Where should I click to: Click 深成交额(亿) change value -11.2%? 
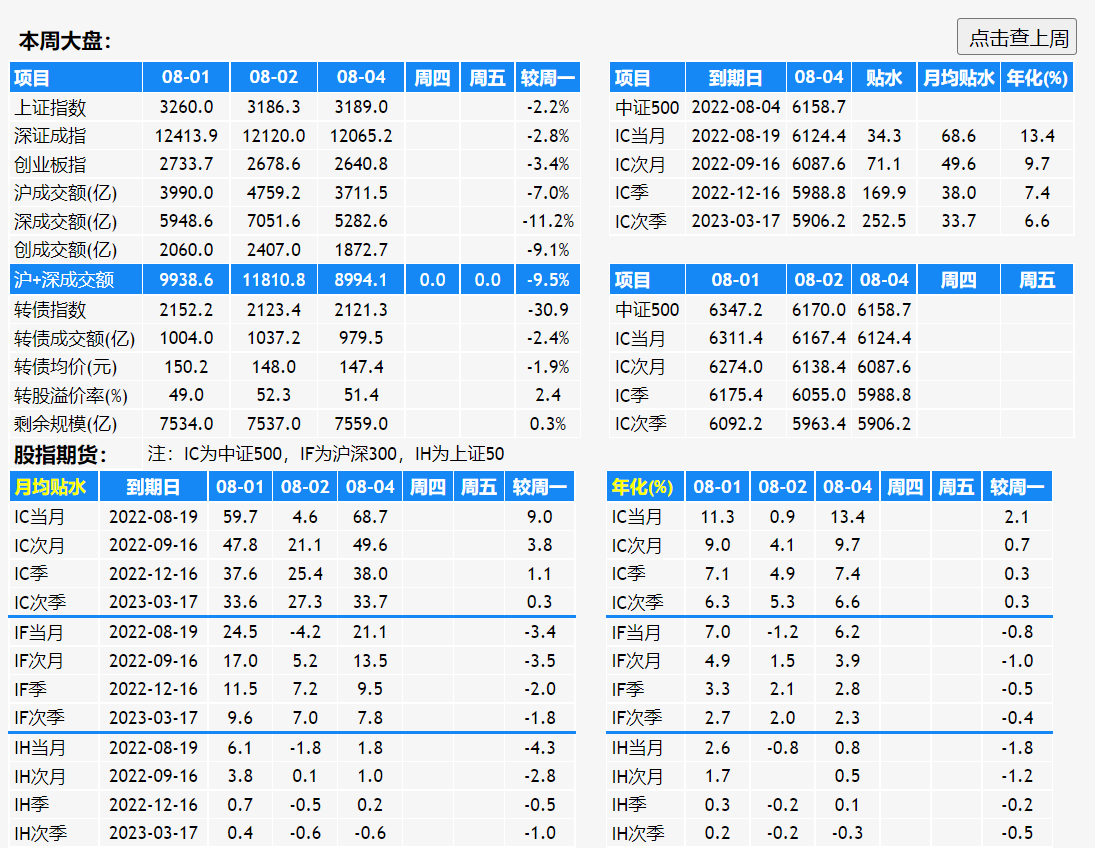[x=548, y=221]
